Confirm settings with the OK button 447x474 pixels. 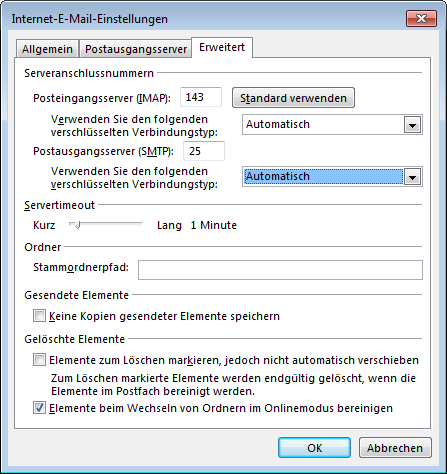[x=314, y=448]
